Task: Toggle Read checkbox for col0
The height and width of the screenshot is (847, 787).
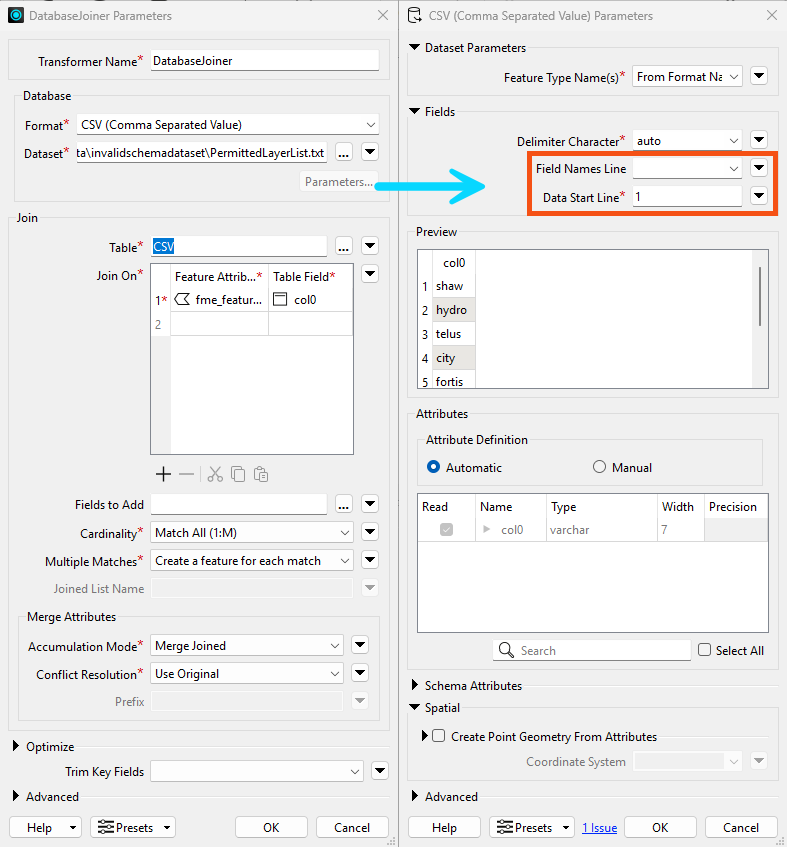Action: pyautogui.click(x=446, y=529)
